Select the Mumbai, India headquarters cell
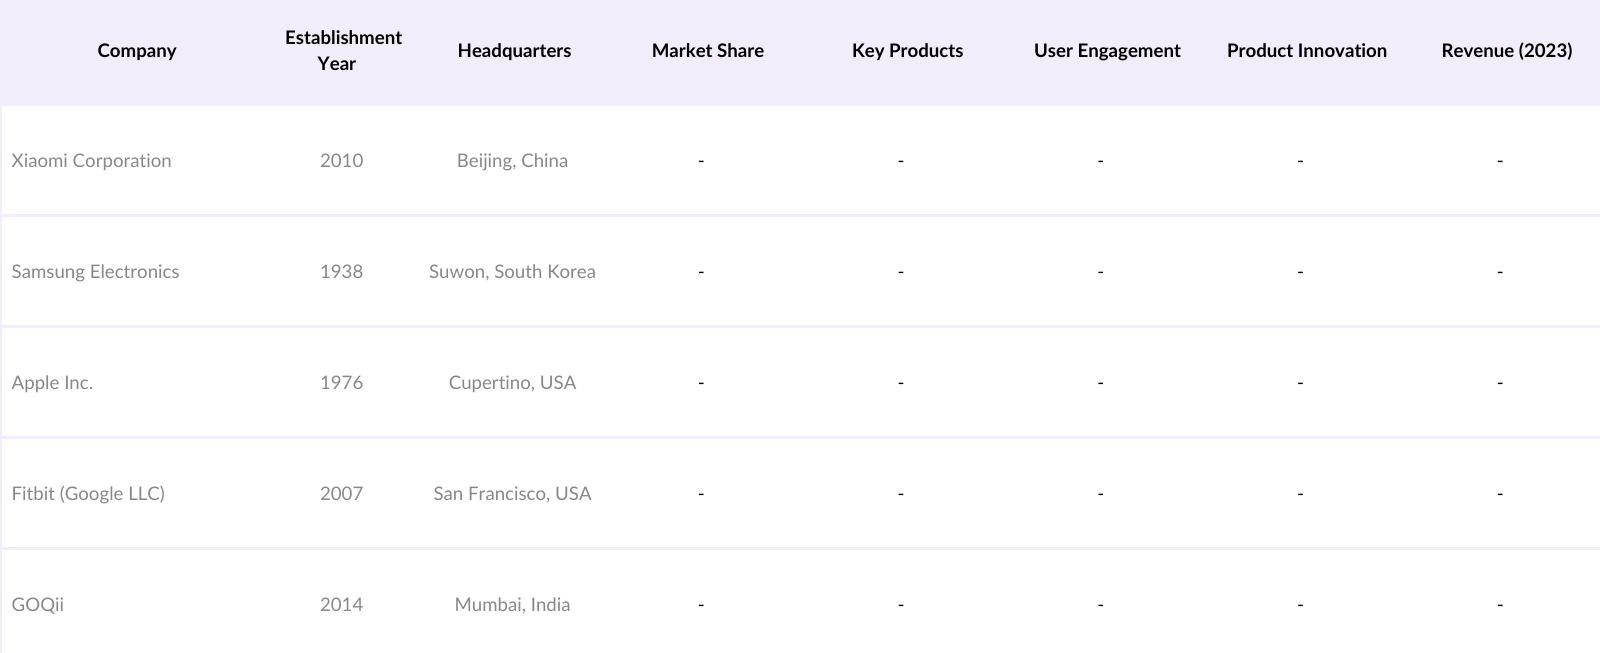Screen dimensions: 1600x653 [x=512, y=605]
